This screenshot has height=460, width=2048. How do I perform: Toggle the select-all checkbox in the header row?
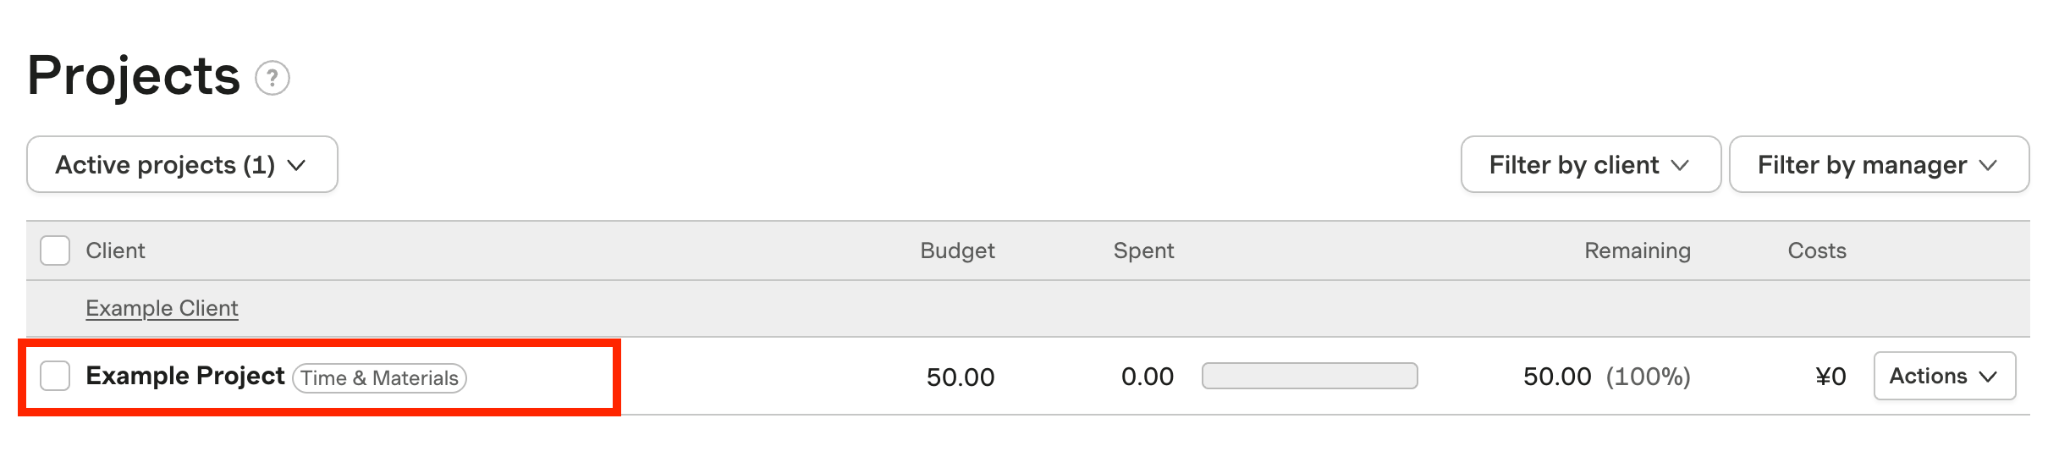click(x=55, y=250)
